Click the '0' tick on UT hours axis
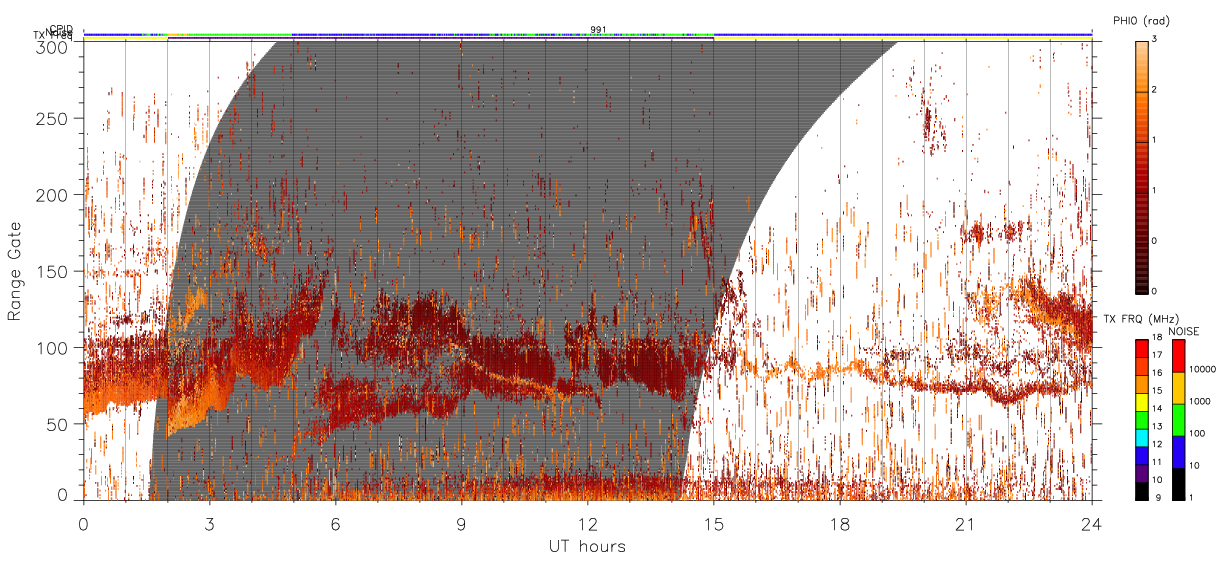This screenshot has width=1228, height=567. point(83,523)
